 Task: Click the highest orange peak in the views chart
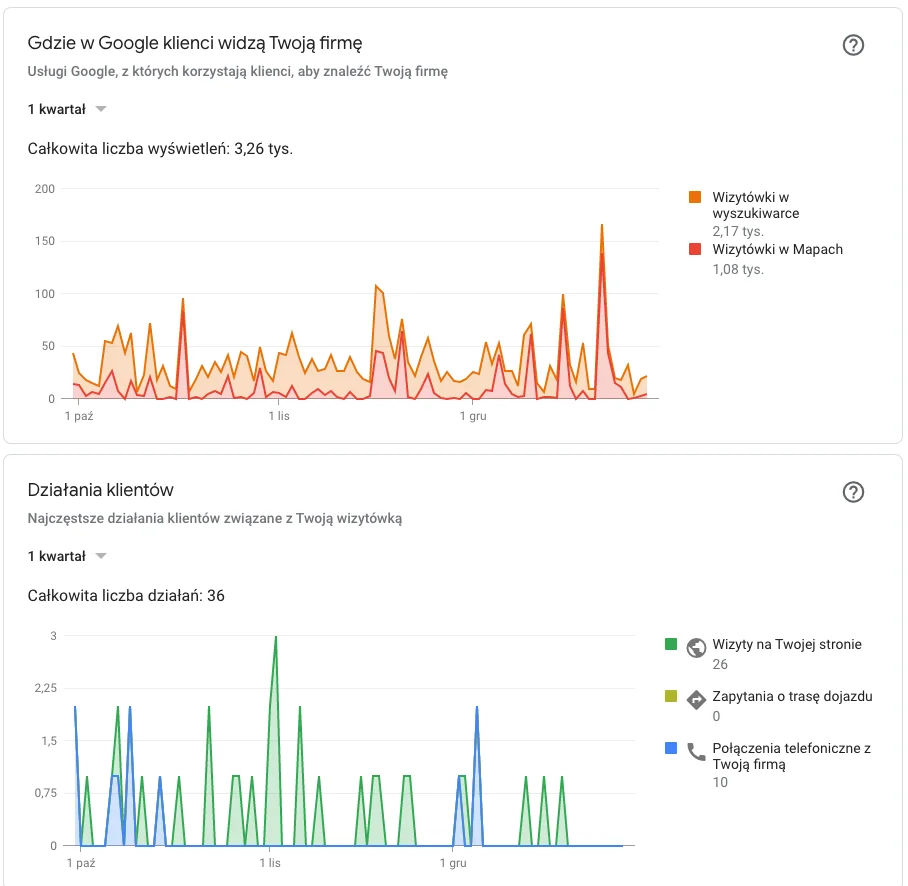tap(602, 226)
